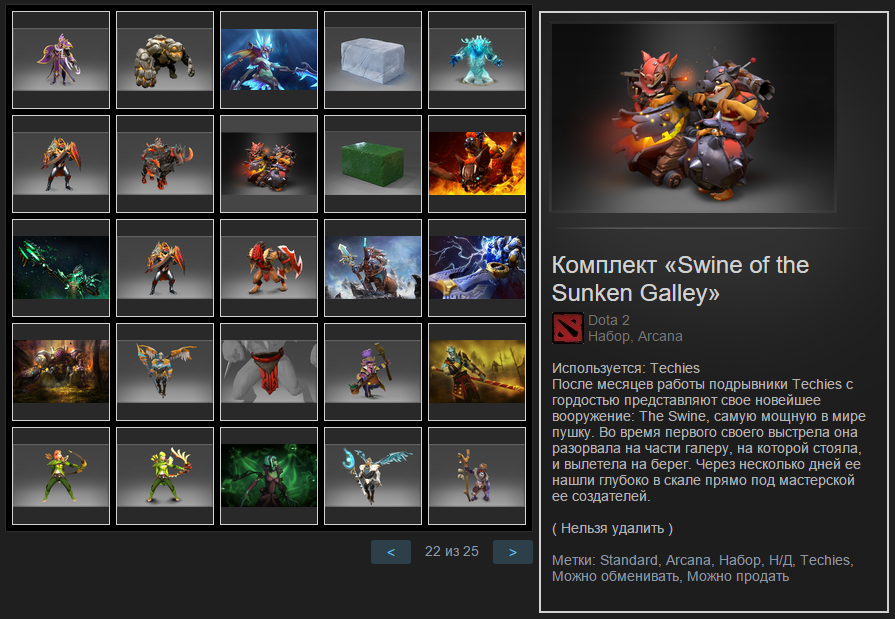Click the "( Нельзя удалить )" notice
895x619 pixels.
coord(612,528)
